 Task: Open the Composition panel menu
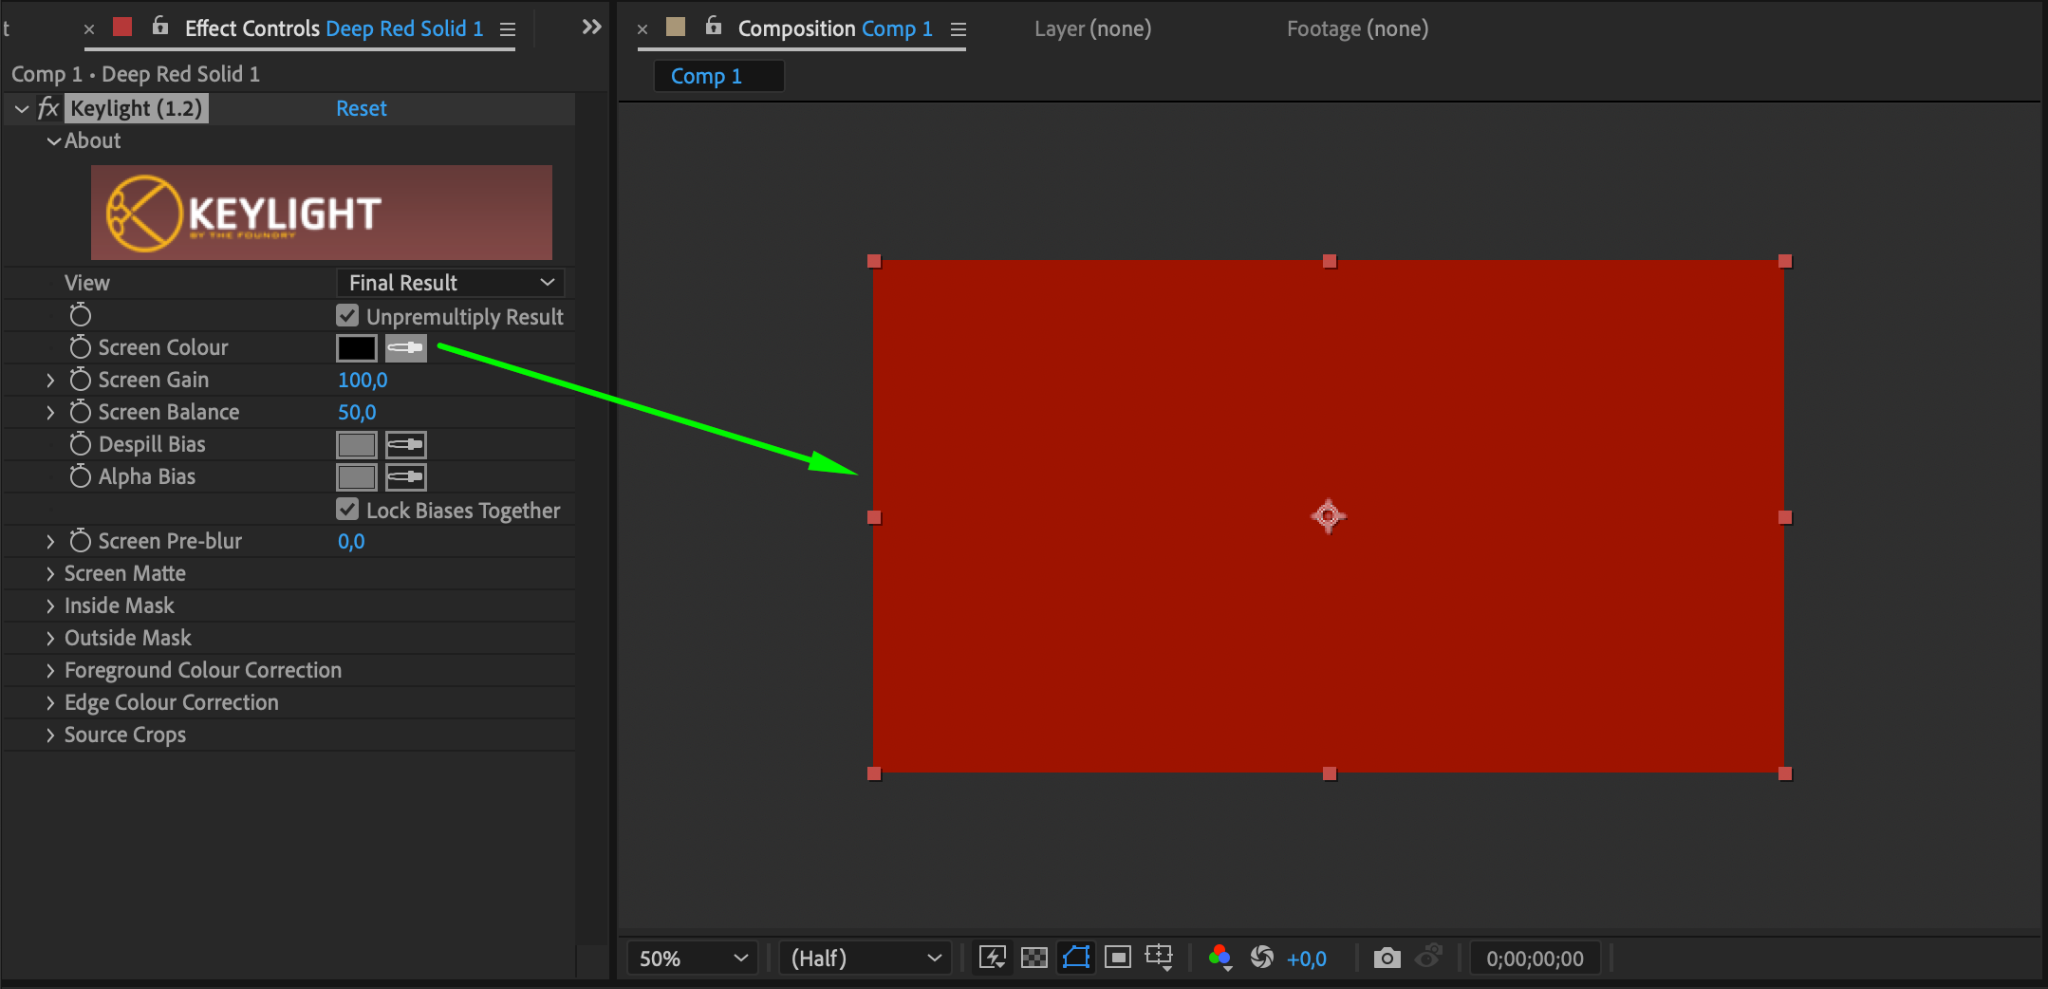[x=958, y=30]
